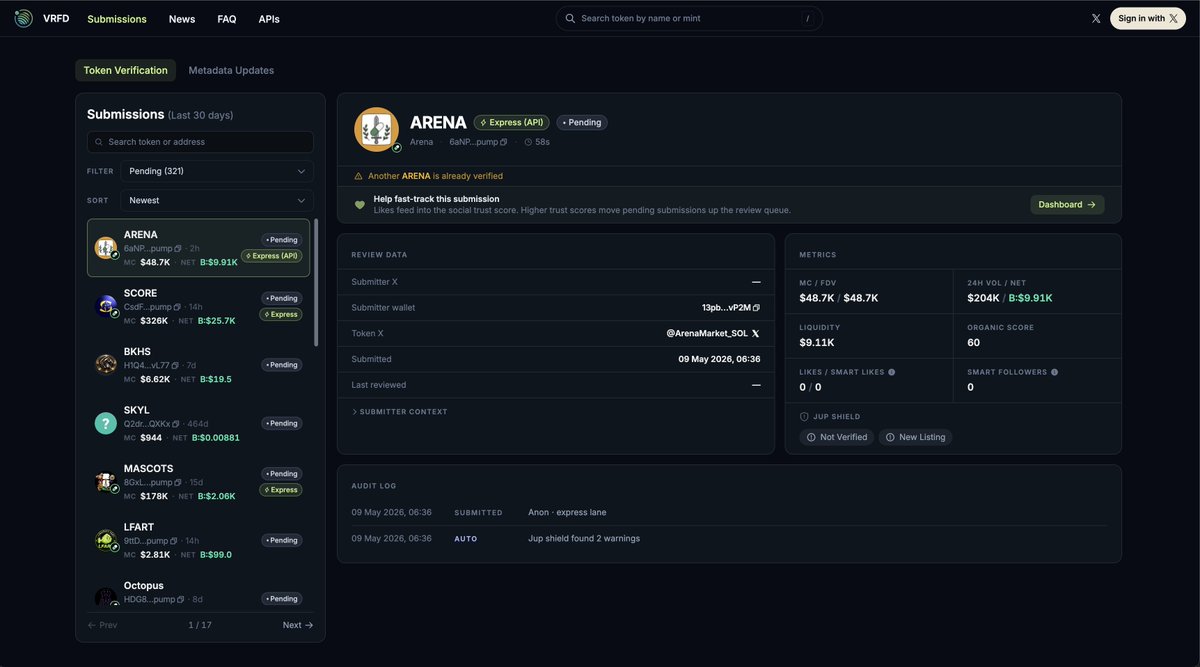This screenshot has height=667, width=1200.
Task: Click the clock icon next to 58s
Action: pos(528,142)
